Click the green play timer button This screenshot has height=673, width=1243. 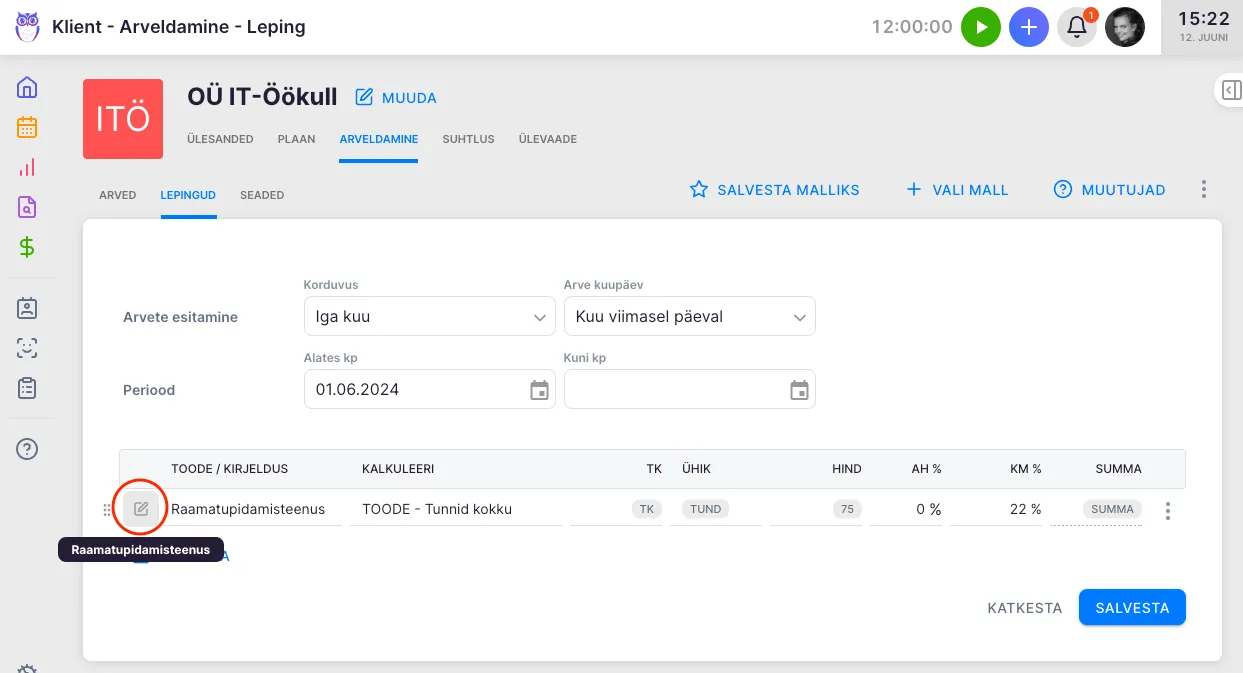point(980,27)
